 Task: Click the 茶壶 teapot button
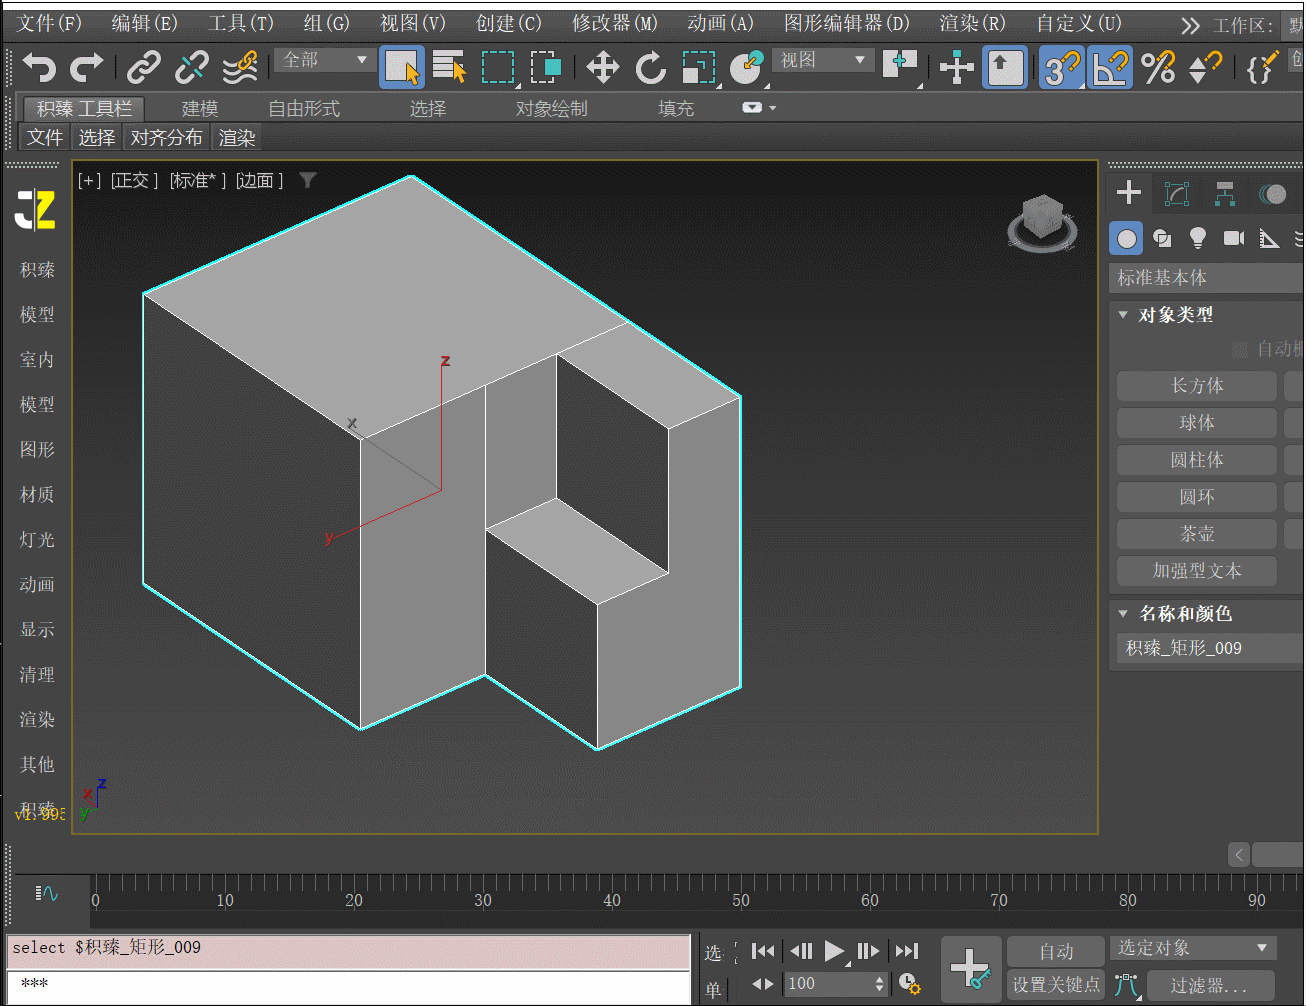(1197, 534)
